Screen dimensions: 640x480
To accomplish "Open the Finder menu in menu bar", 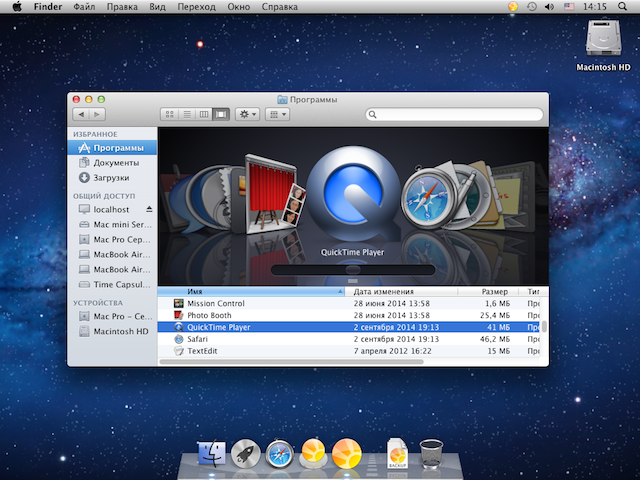I will point(48,7).
